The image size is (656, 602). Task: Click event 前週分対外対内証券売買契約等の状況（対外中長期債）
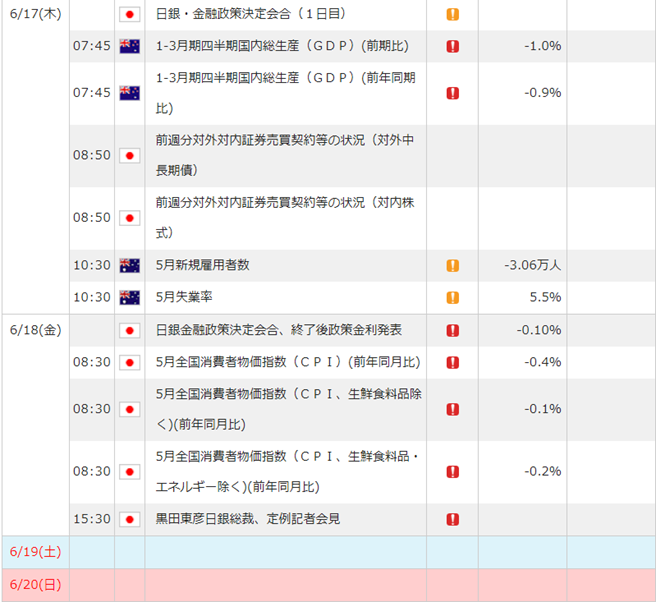pos(285,155)
